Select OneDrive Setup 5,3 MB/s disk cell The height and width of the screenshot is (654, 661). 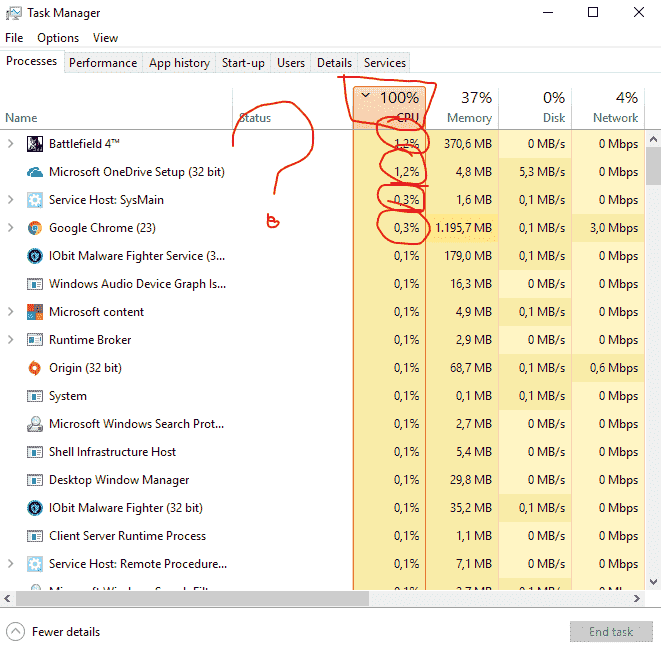pos(535,172)
